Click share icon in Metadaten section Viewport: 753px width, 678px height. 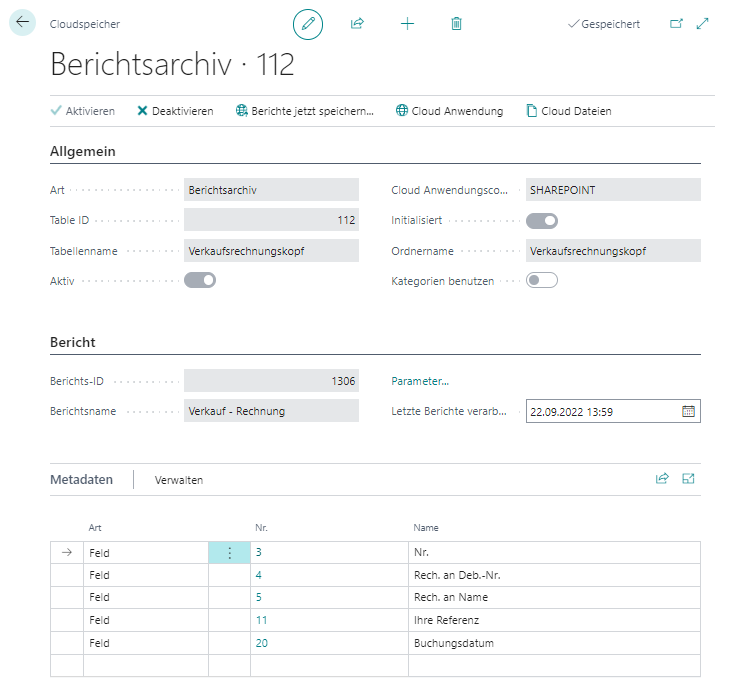tap(662, 479)
